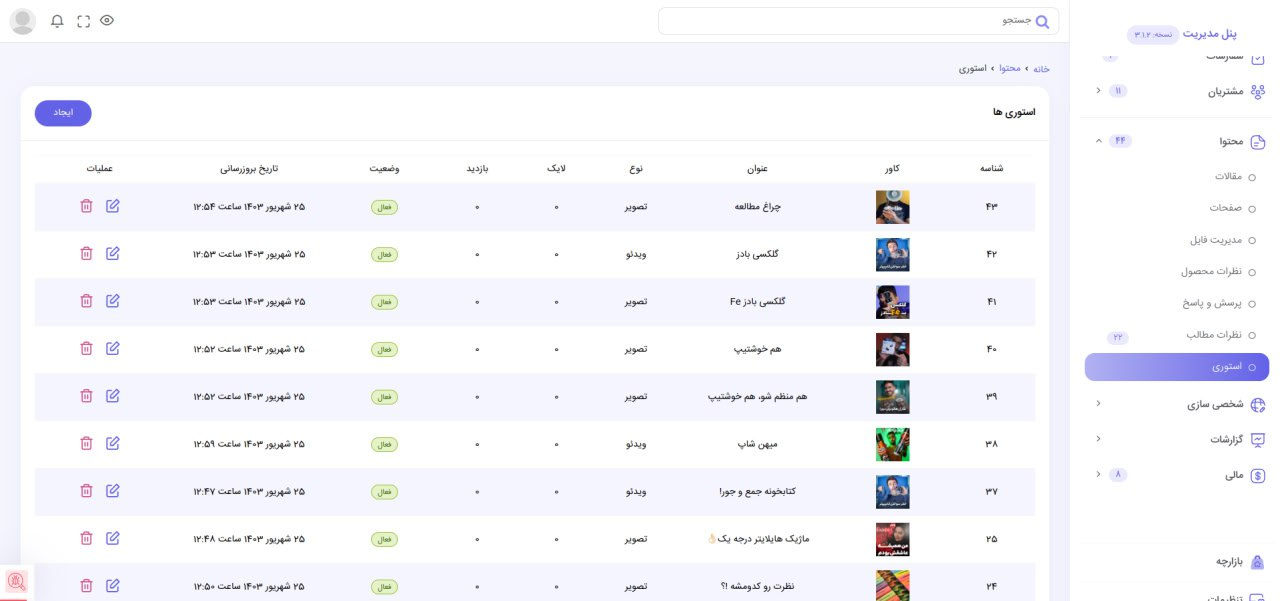Open the notifications bell
Screen dimensions: 1280x601
pyautogui.click(x=57, y=21)
